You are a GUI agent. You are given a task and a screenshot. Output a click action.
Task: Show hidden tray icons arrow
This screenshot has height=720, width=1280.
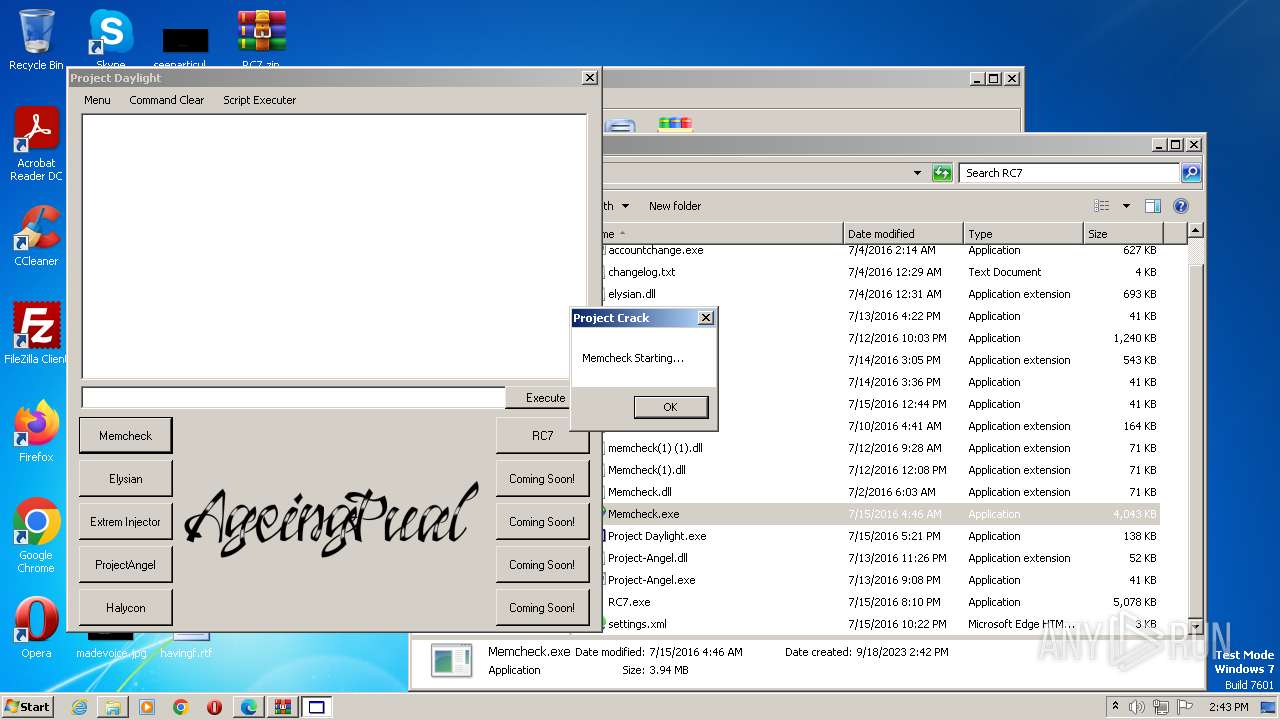1115,707
